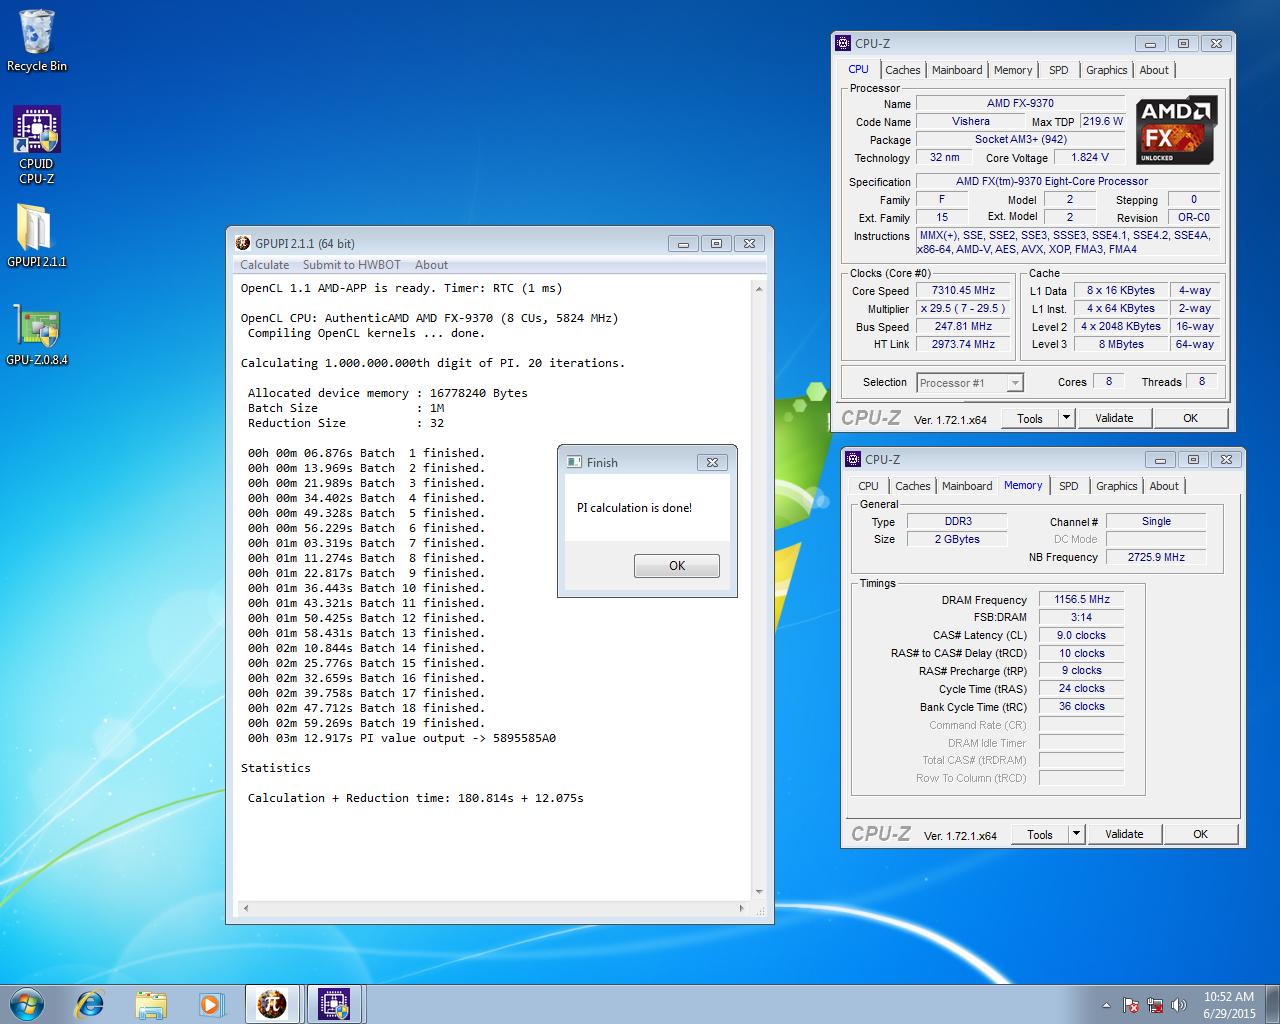Click the Finish dialog title icon

[x=574, y=462]
